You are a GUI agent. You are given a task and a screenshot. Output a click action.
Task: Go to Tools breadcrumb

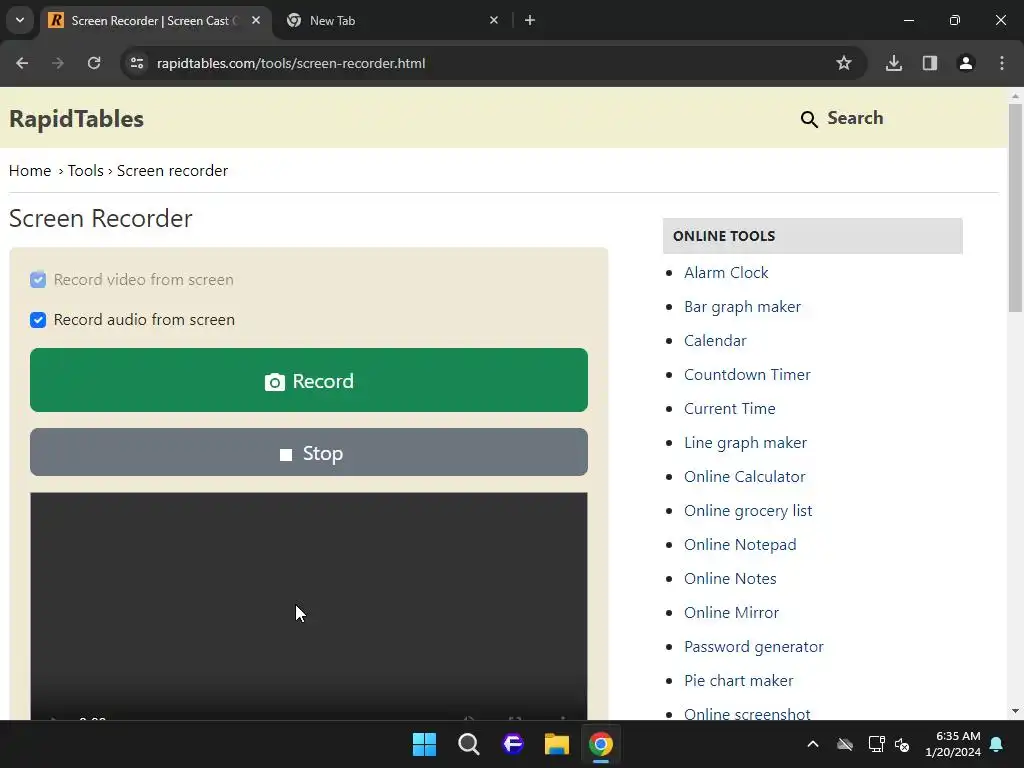(86, 170)
